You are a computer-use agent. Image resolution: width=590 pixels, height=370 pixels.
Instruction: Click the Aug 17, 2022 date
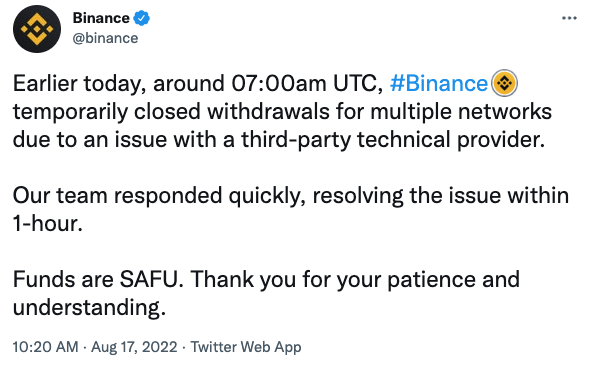[134, 347]
